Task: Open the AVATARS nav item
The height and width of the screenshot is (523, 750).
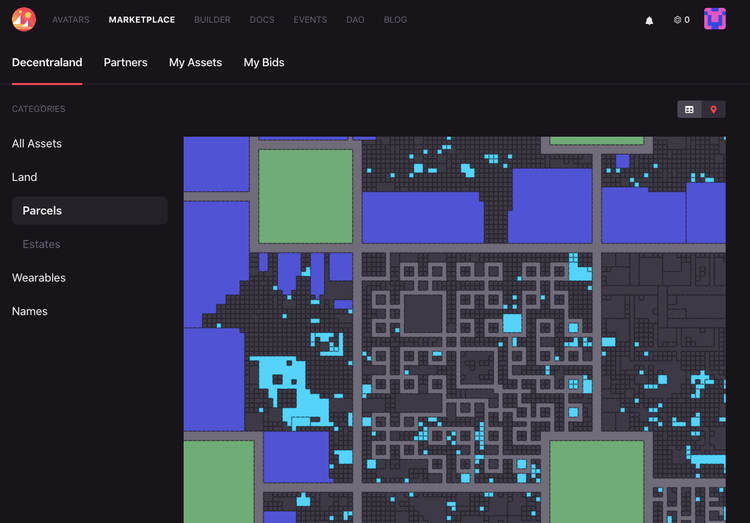Action: (x=71, y=20)
